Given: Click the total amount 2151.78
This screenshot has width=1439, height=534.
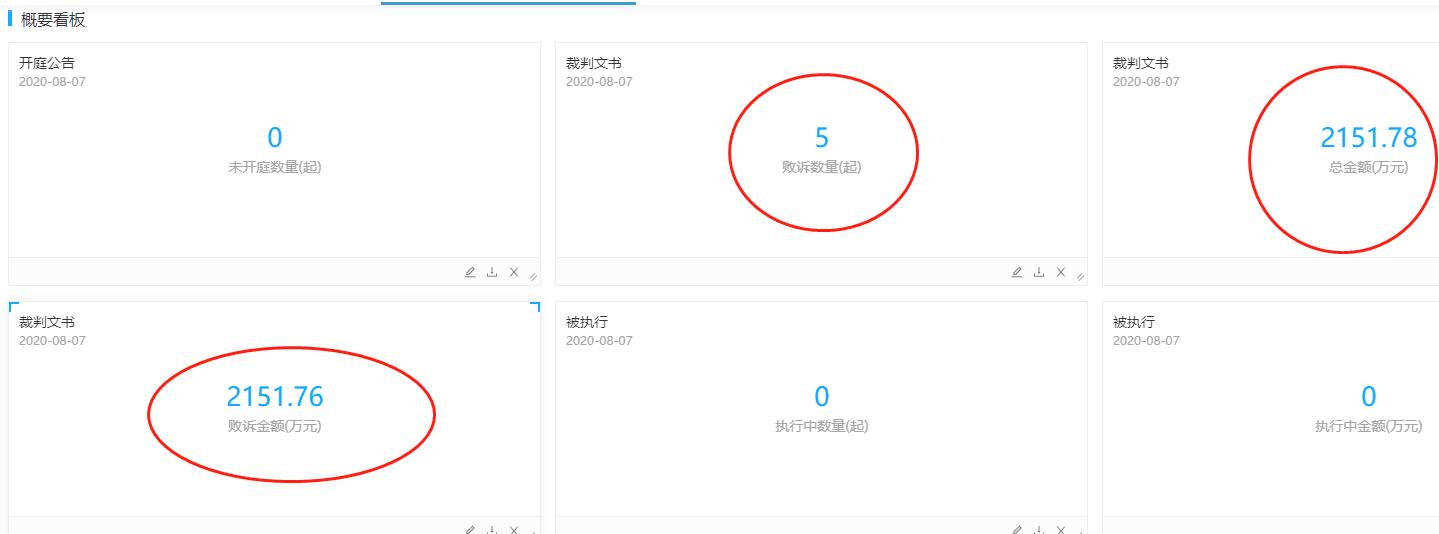Looking at the screenshot, I should [1369, 138].
